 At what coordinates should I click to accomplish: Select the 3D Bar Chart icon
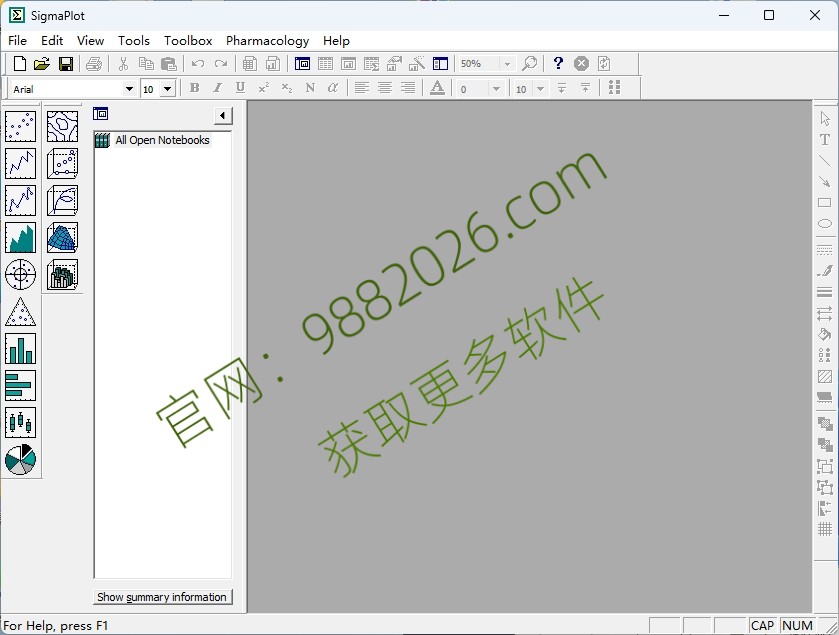pyautogui.click(x=62, y=274)
